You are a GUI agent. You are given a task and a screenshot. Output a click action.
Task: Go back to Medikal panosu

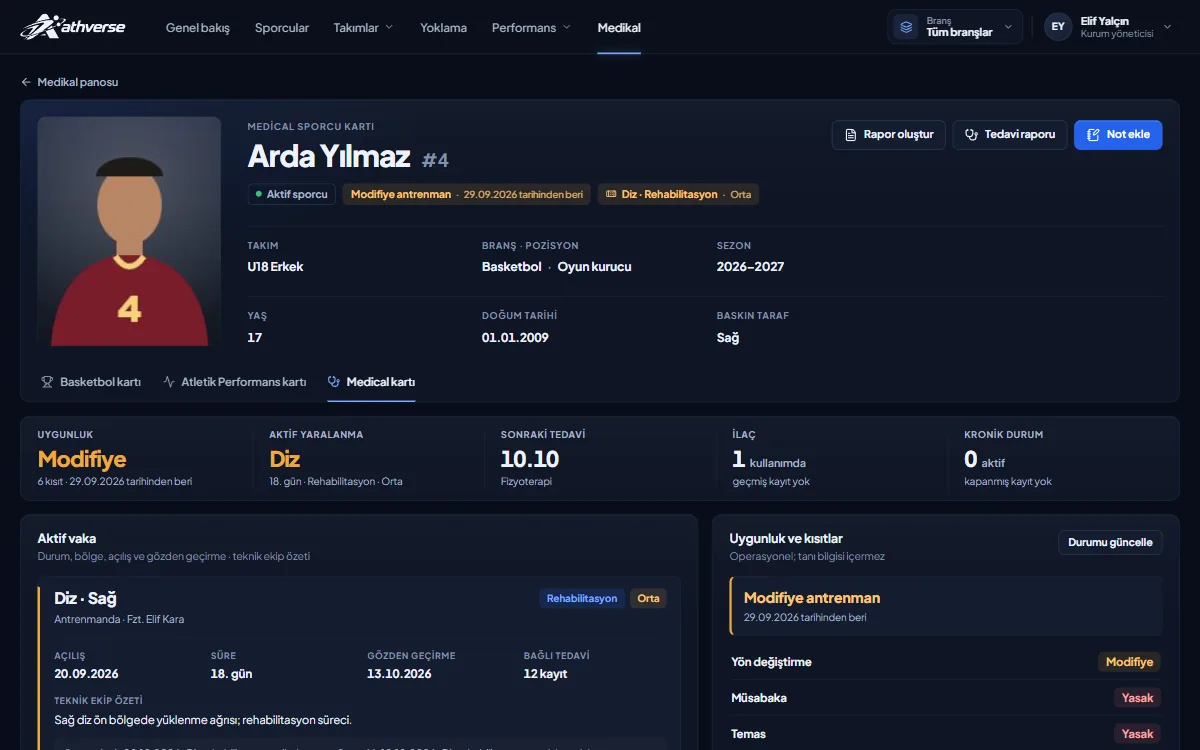(70, 82)
